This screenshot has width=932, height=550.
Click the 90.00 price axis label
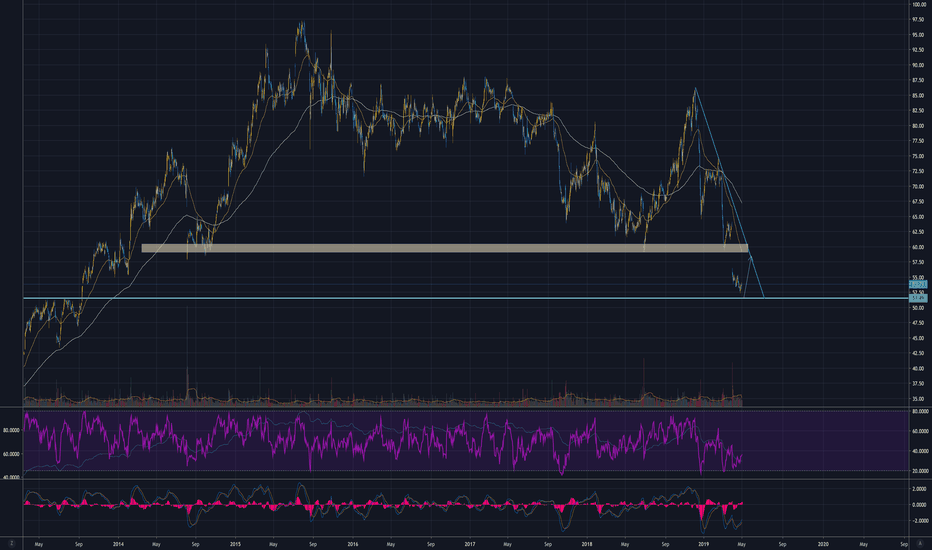(918, 65)
